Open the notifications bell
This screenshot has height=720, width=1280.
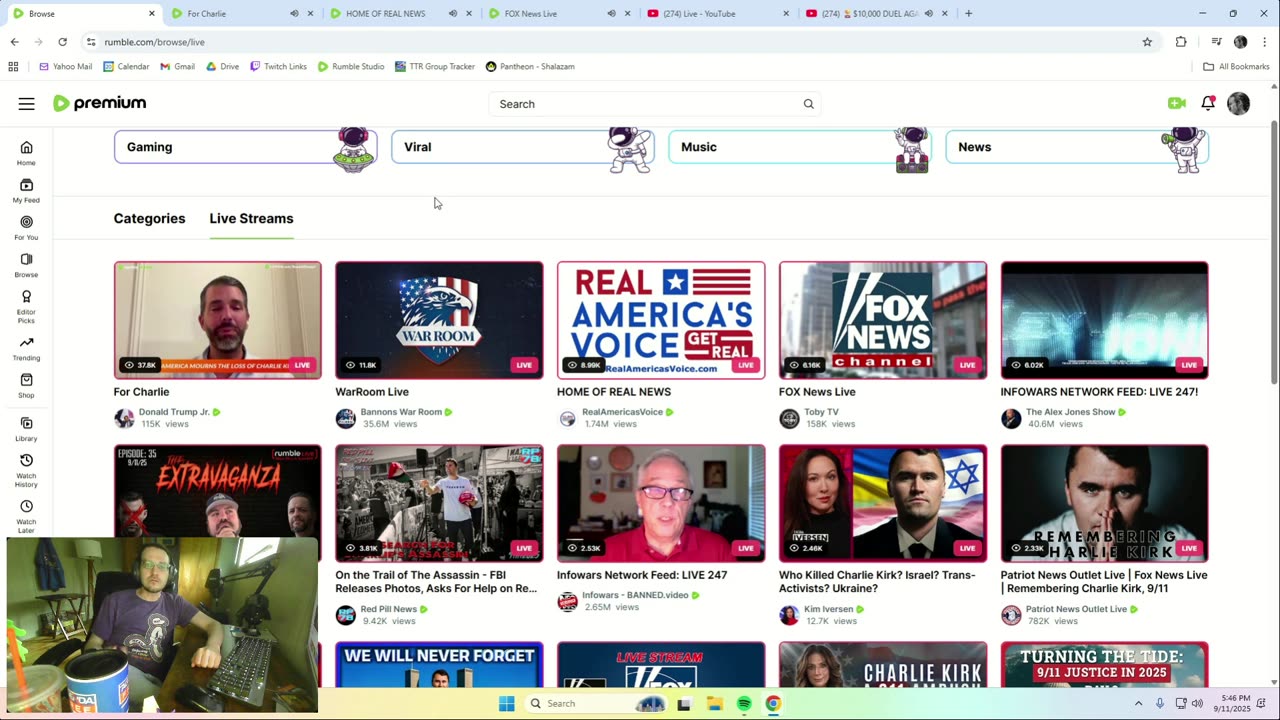pyautogui.click(x=1208, y=103)
